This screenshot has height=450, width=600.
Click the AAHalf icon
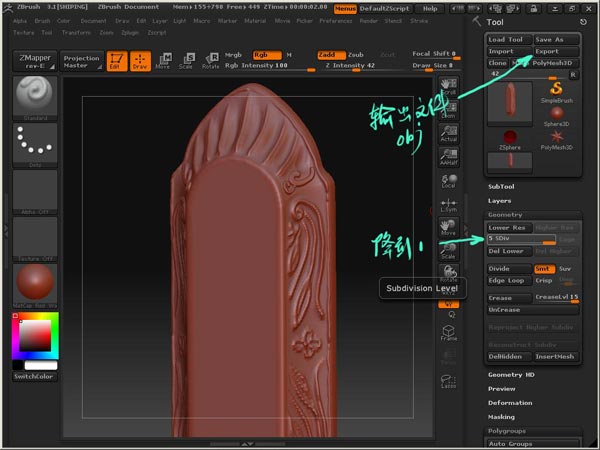tap(448, 157)
